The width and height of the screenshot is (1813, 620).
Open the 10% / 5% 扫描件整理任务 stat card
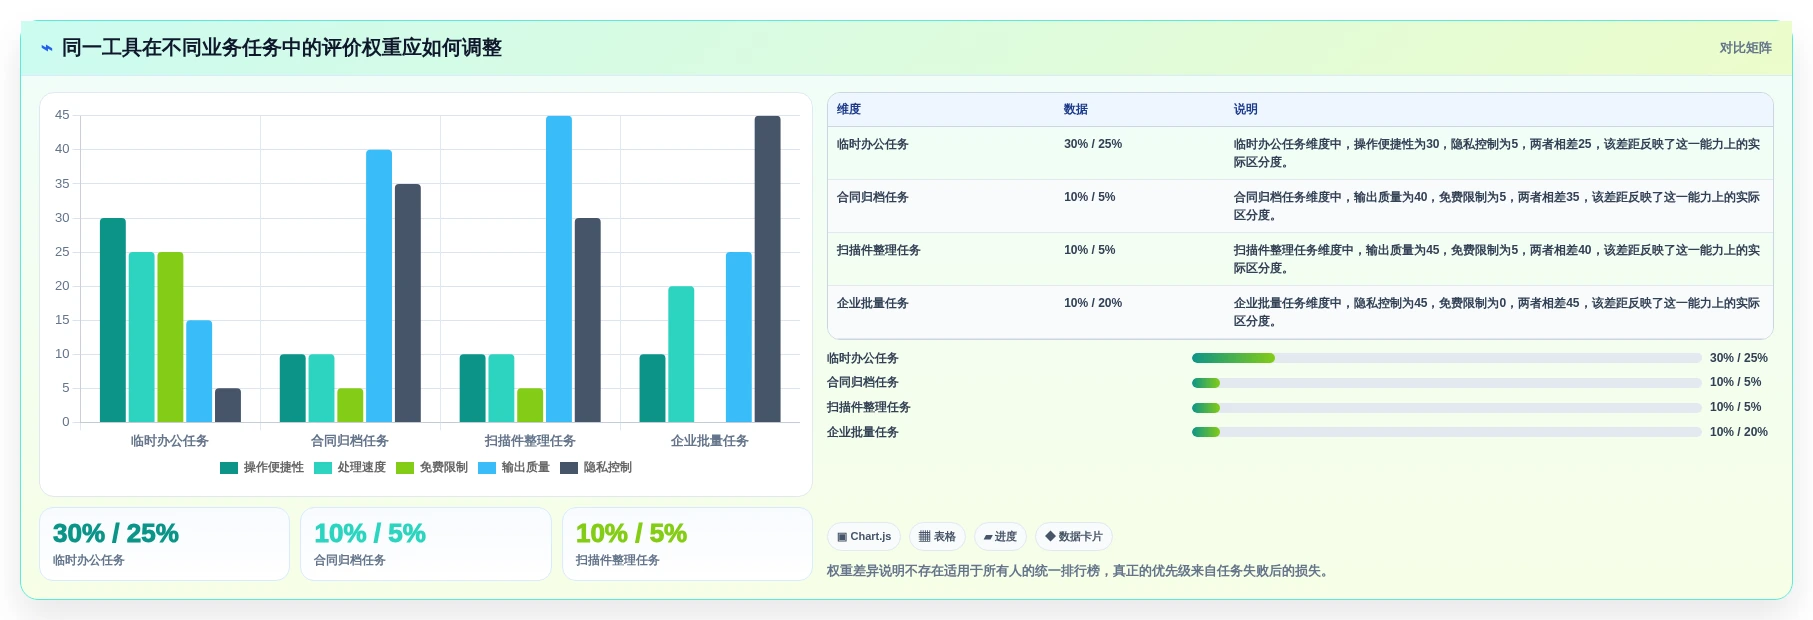687,544
